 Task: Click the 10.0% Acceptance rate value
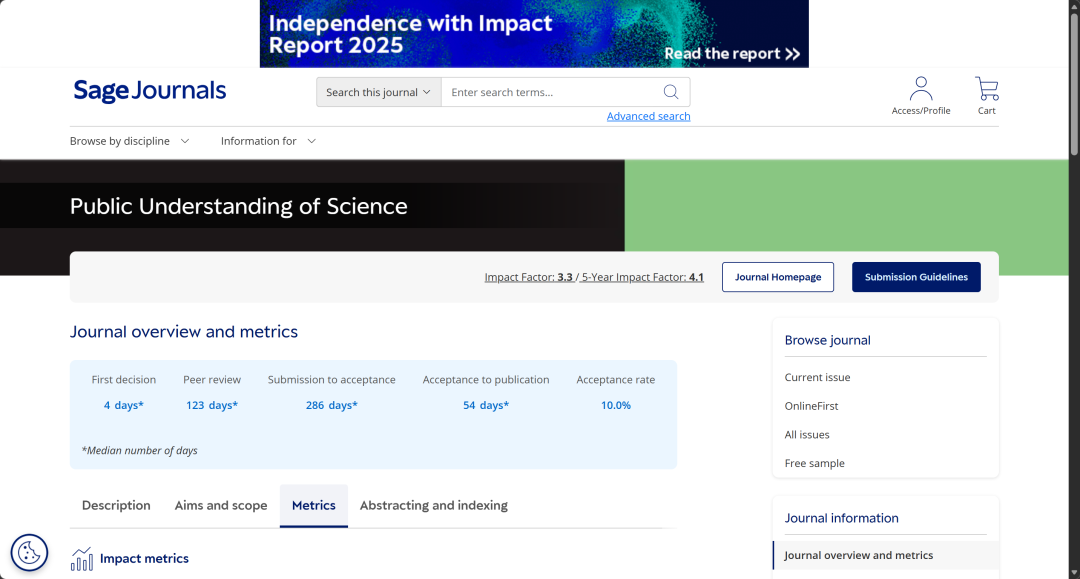[616, 406]
